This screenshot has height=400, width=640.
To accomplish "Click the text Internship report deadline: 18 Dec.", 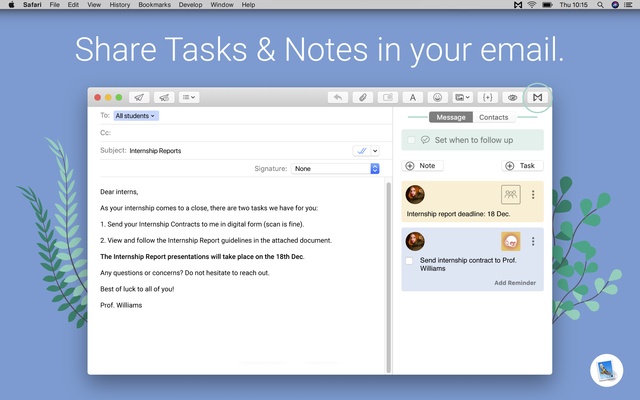I will pos(458,214).
